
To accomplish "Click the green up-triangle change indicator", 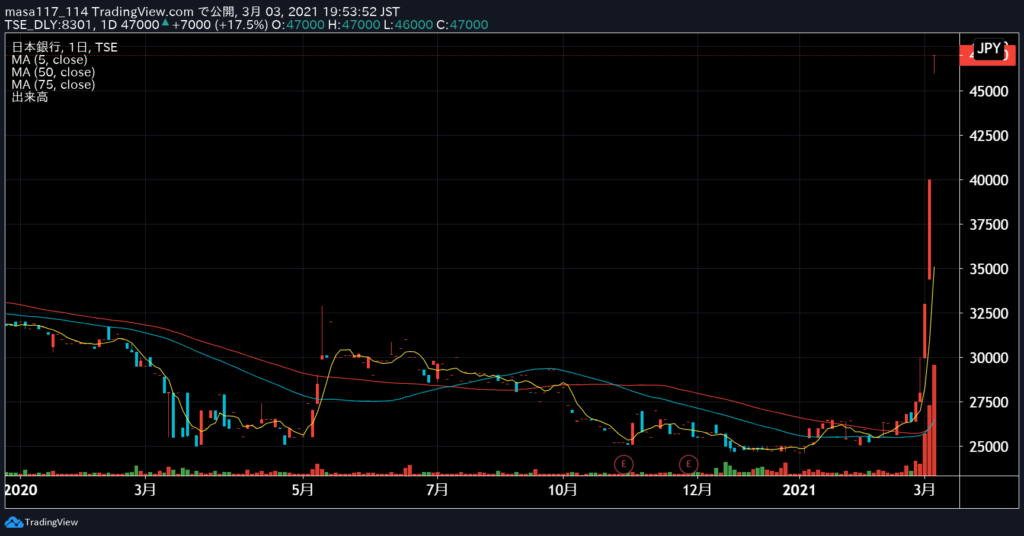I will tap(165, 24).
